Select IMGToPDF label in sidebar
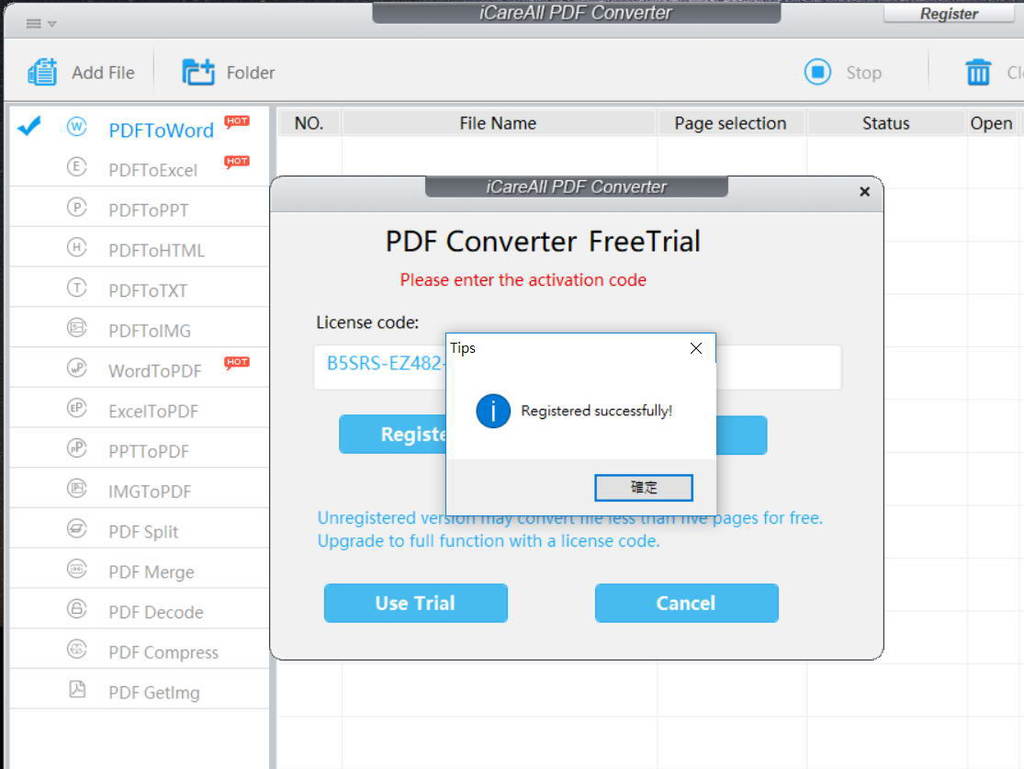1024x769 pixels. coord(150,492)
